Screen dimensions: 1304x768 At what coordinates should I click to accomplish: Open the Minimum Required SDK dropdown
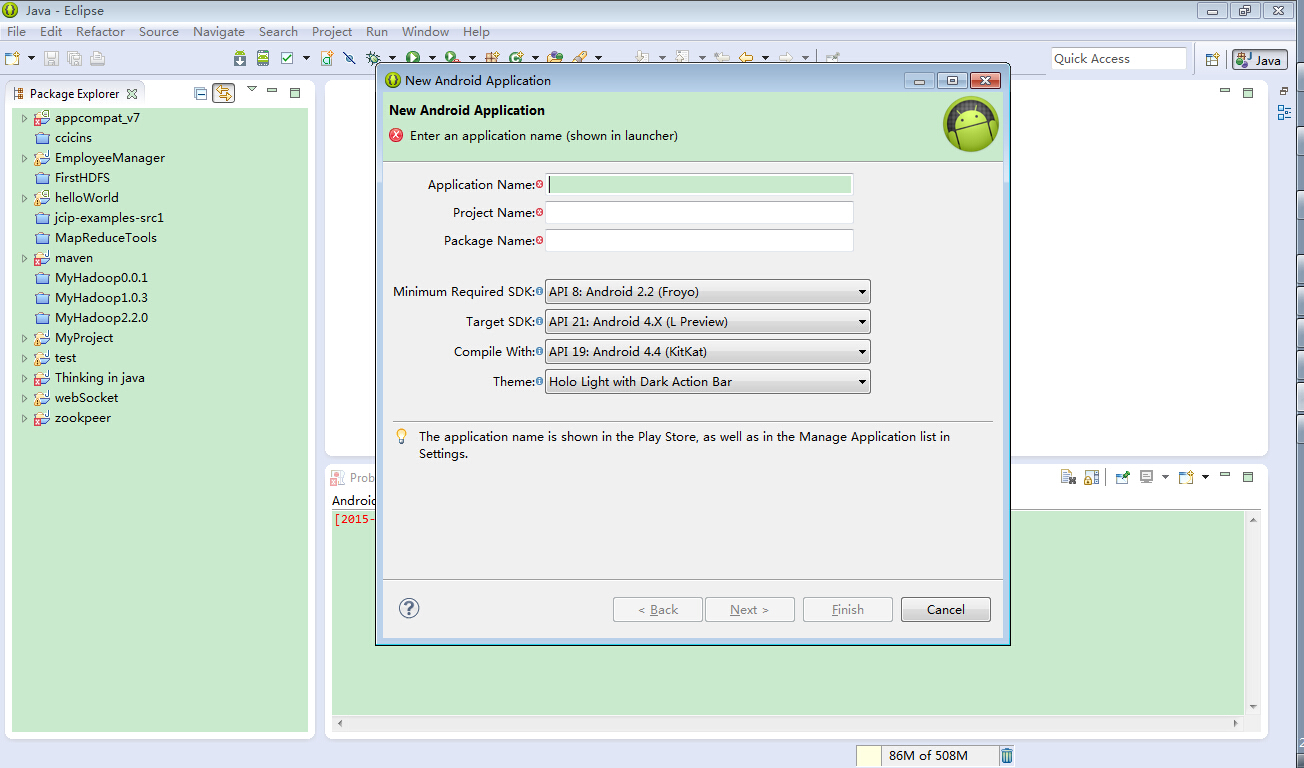point(708,292)
